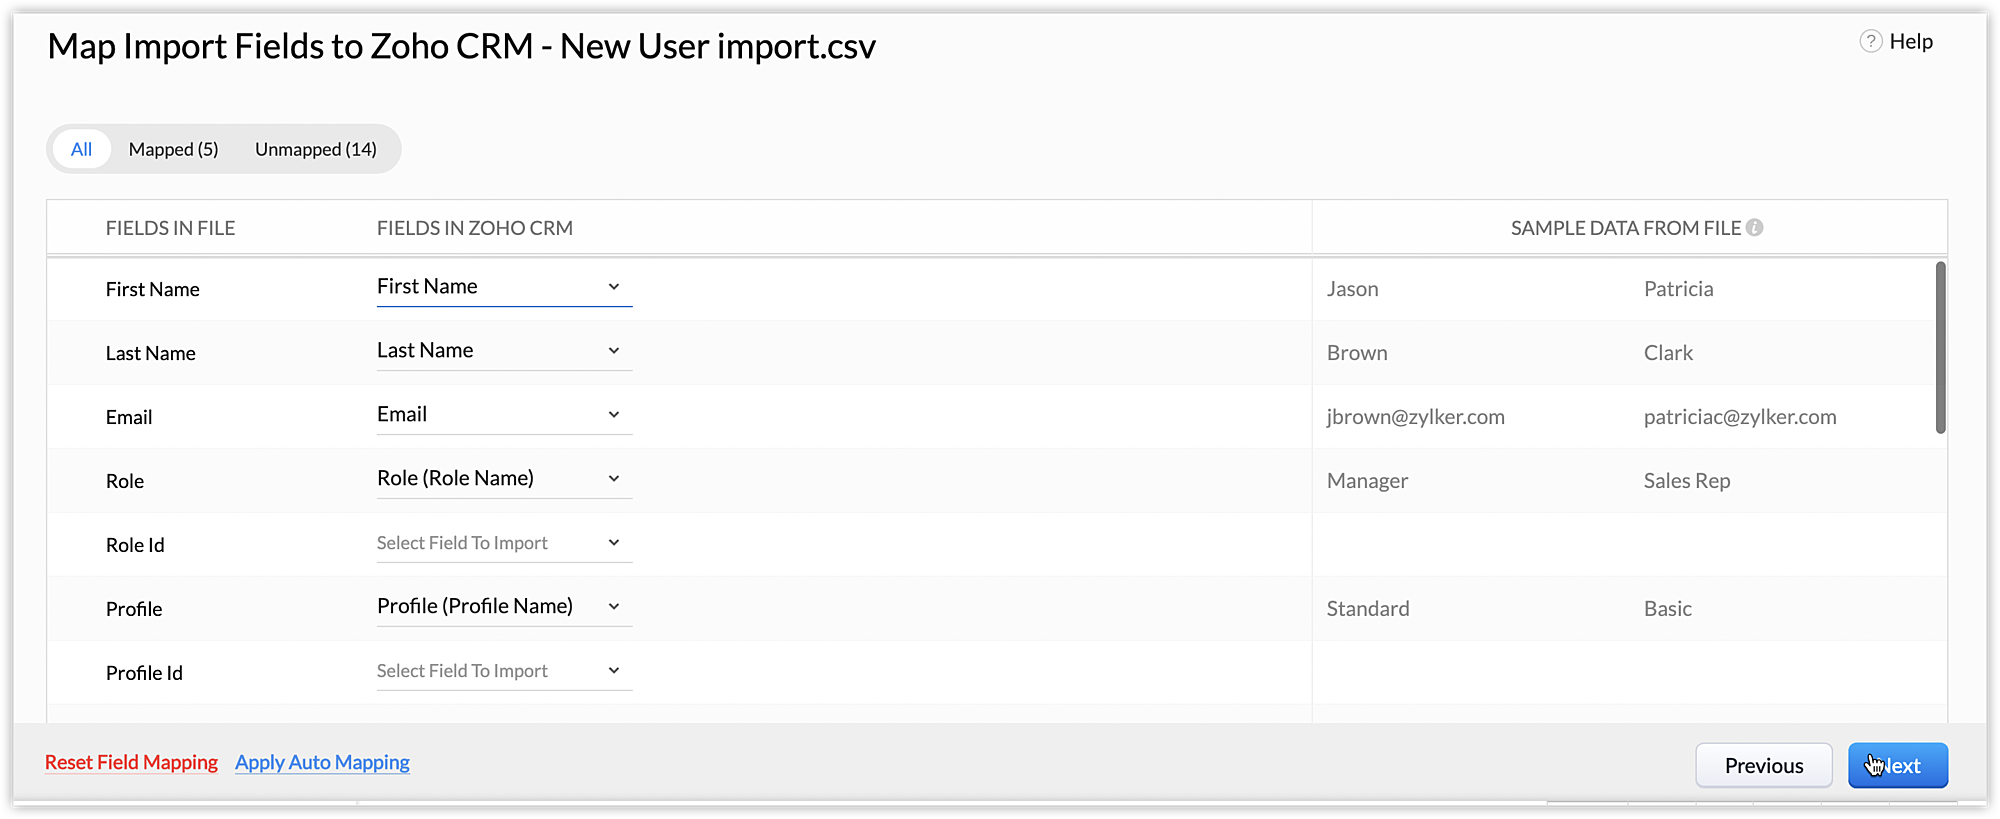The image size is (2000, 819).
Task: Click the sample value 'Manager'
Action: (1367, 481)
